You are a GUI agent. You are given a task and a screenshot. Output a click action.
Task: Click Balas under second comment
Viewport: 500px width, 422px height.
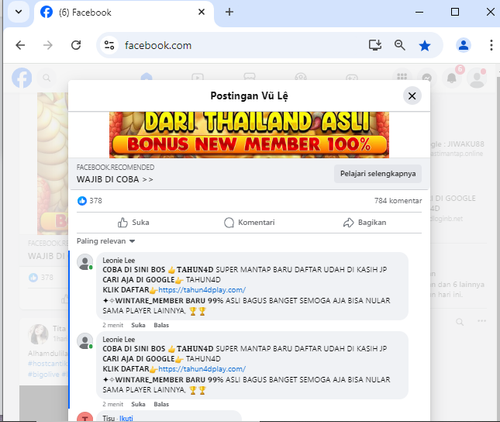pos(161,404)
